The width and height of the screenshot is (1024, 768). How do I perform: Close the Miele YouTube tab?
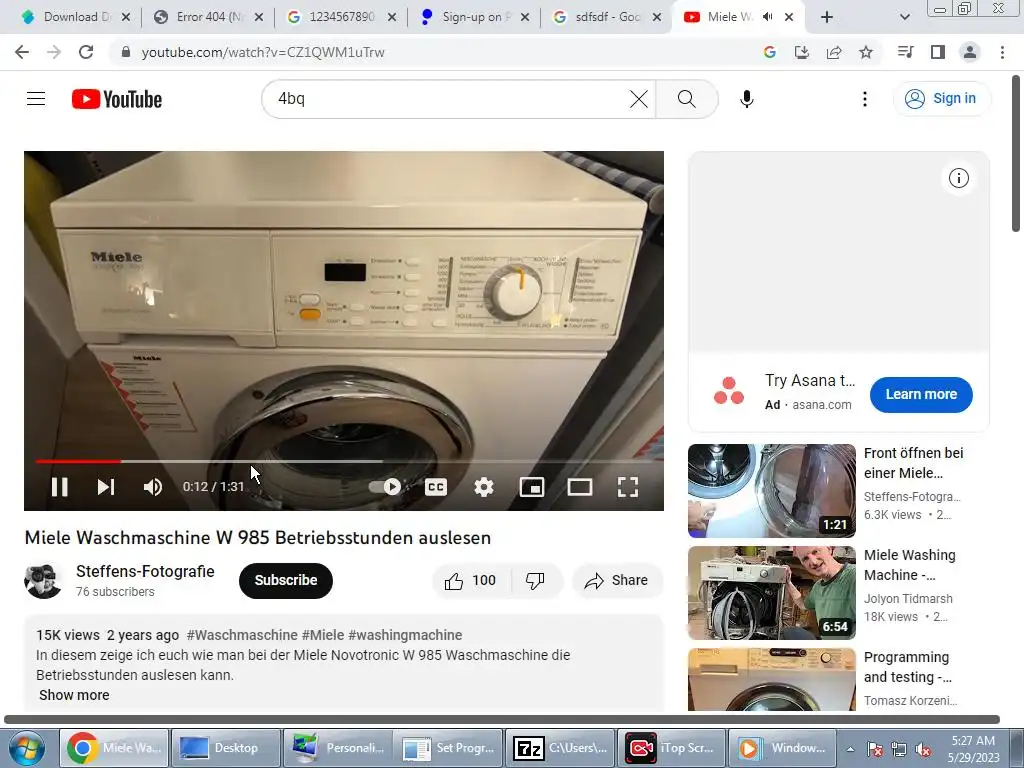click(x=789, y=17)
